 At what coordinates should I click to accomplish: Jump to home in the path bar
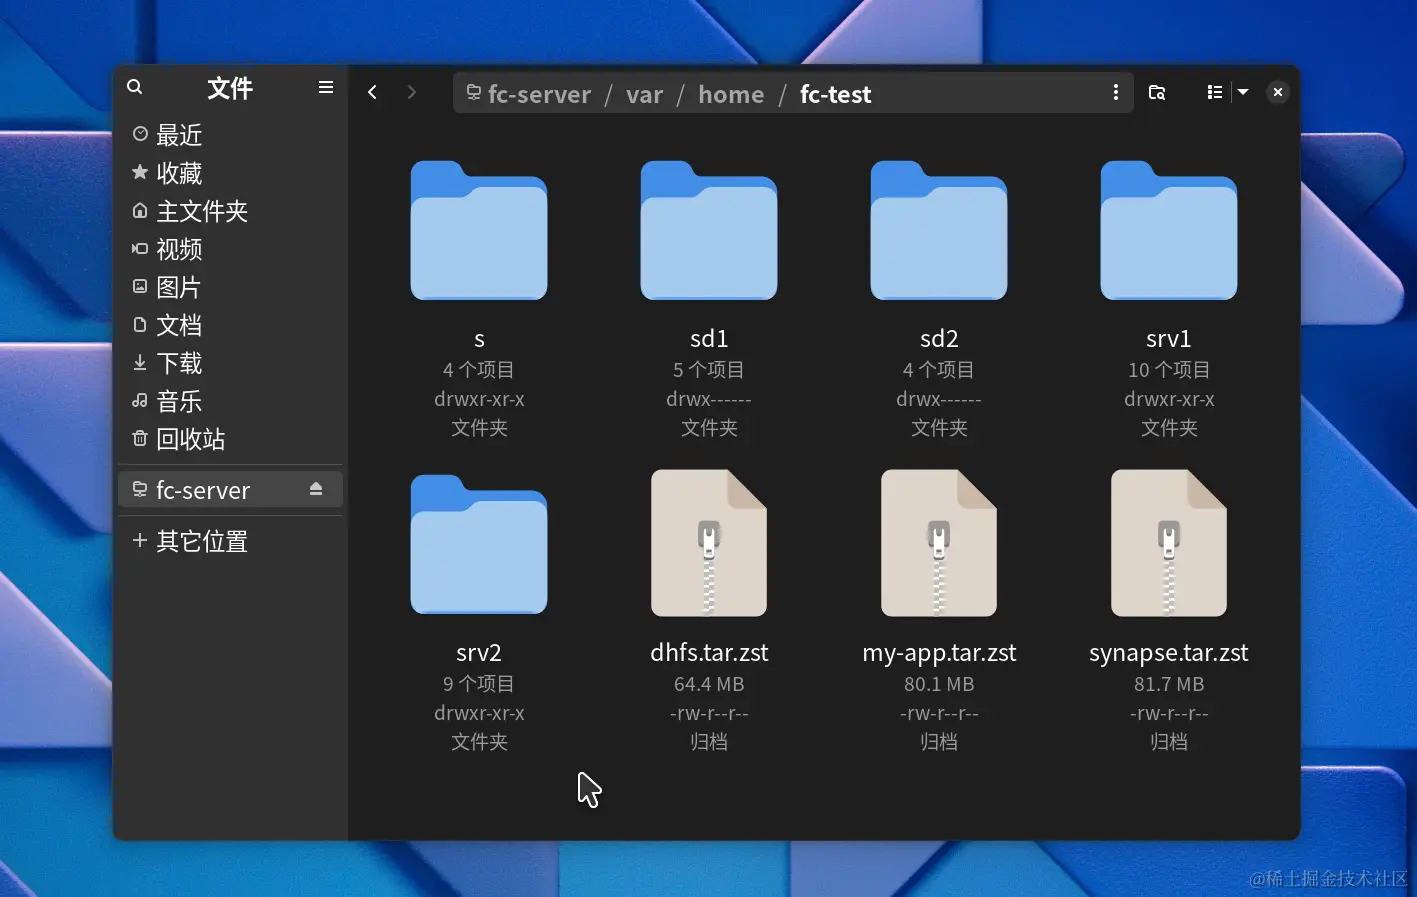[x=731, y=94]
